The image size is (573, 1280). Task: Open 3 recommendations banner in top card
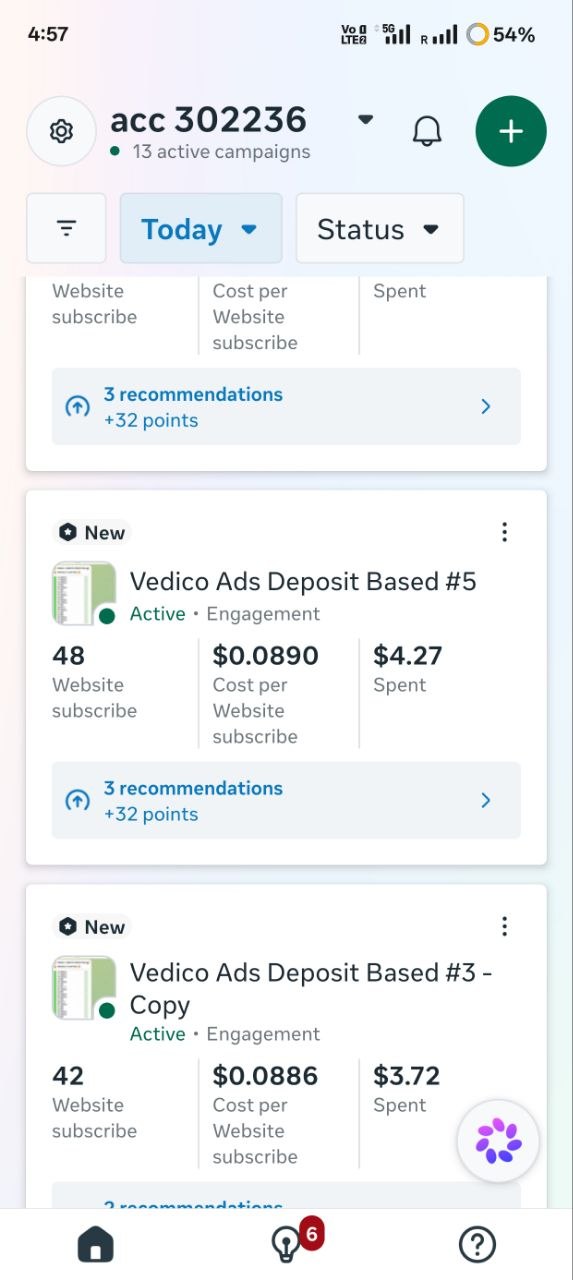click(x=286, y=406)
